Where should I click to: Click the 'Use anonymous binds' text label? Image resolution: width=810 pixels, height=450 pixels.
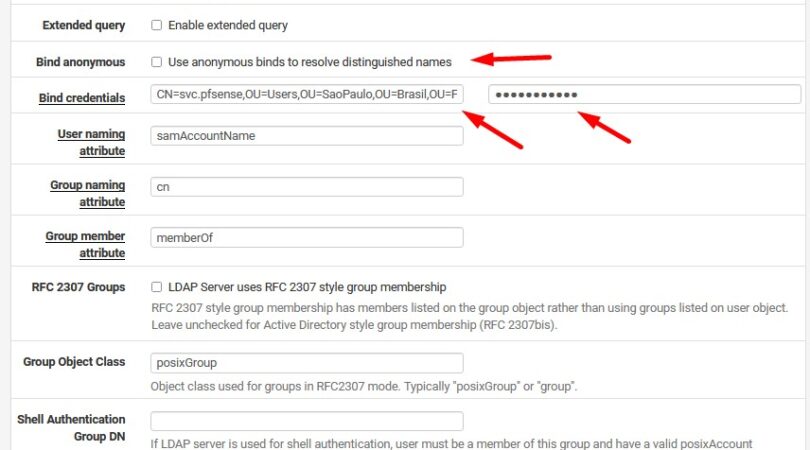pyautogui.click(x=309, y=62)
